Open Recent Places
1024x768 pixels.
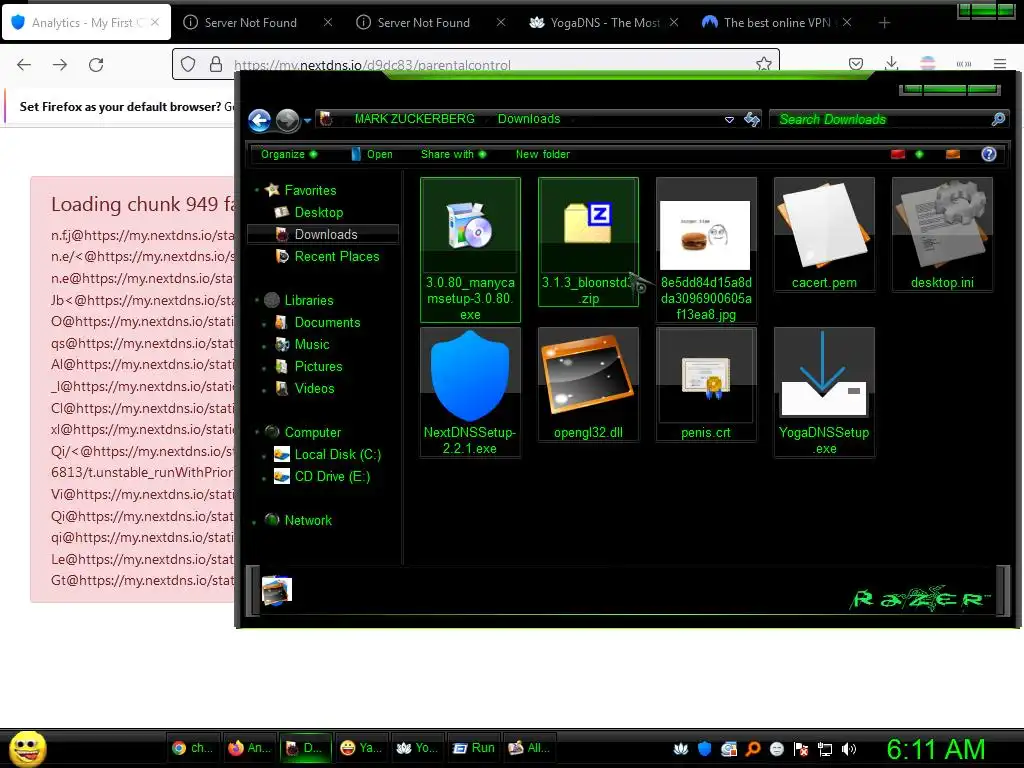[x=336, y=256]
